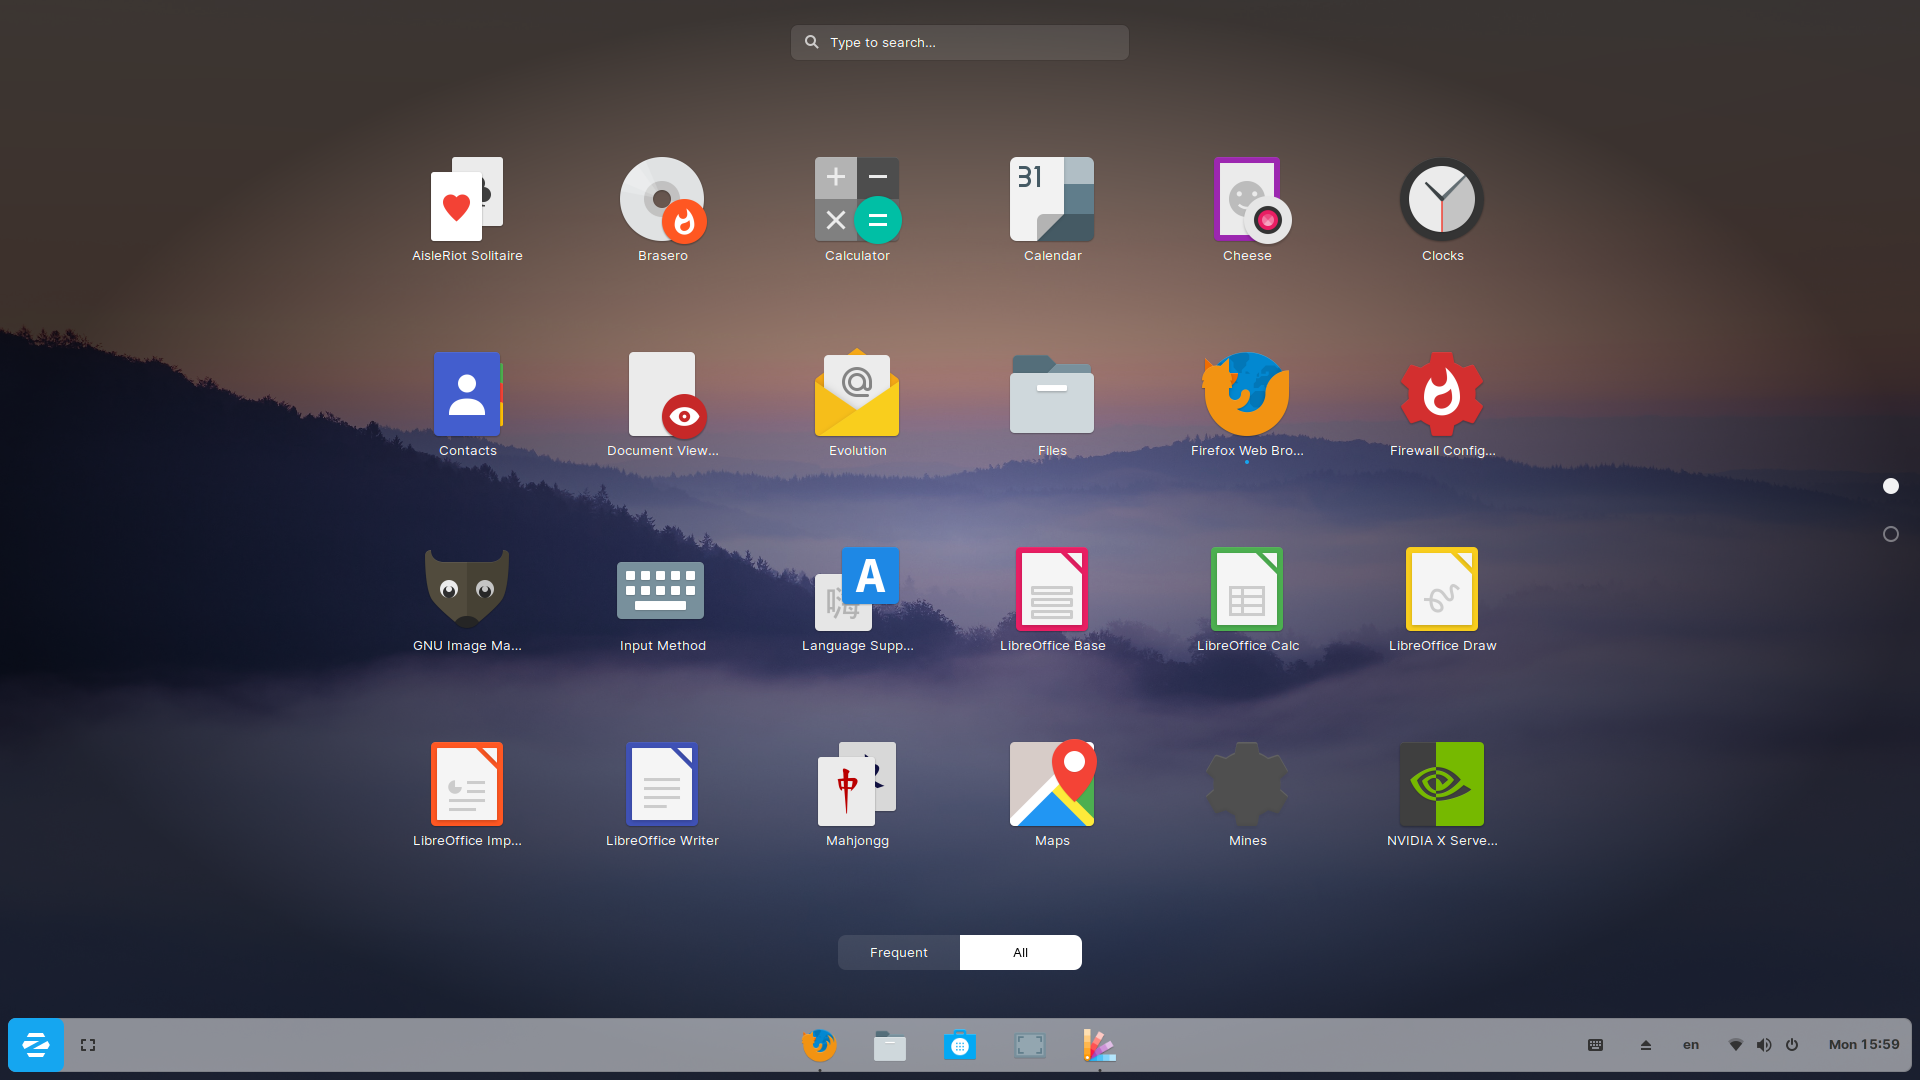1920x1080 pixels.
Task: Open Files from the taskbar
Action: (889, 1045)
